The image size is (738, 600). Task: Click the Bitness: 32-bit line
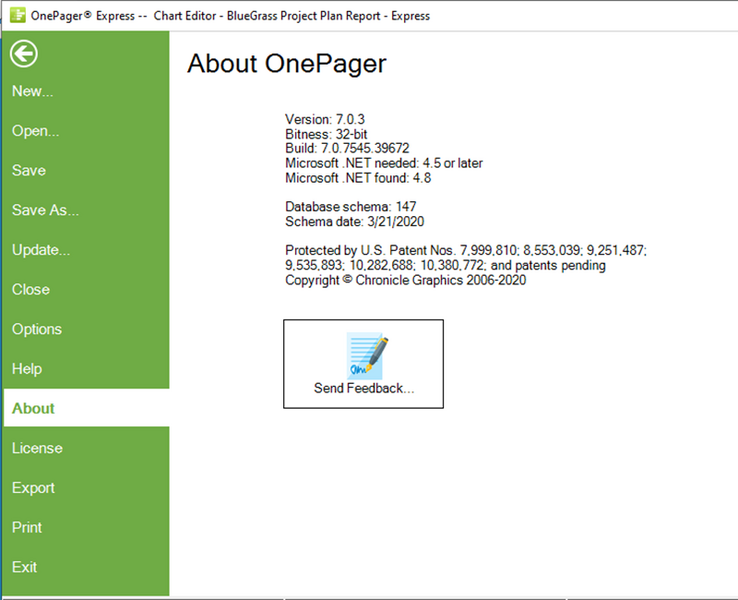pyautogui.click(x=326, y=134)
